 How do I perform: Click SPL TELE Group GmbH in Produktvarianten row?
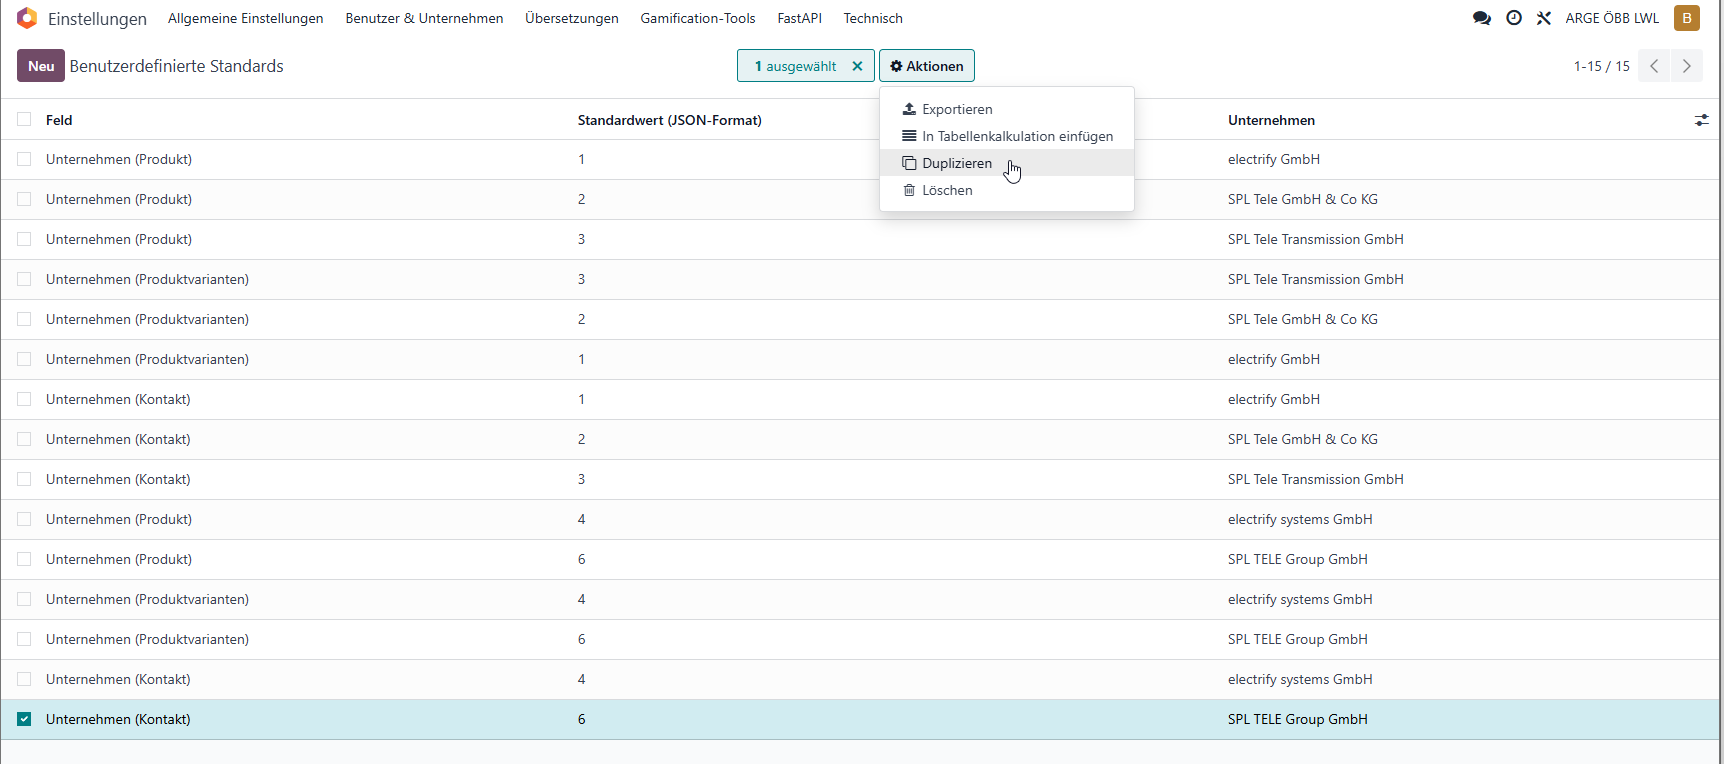[x=1297, y=639]
